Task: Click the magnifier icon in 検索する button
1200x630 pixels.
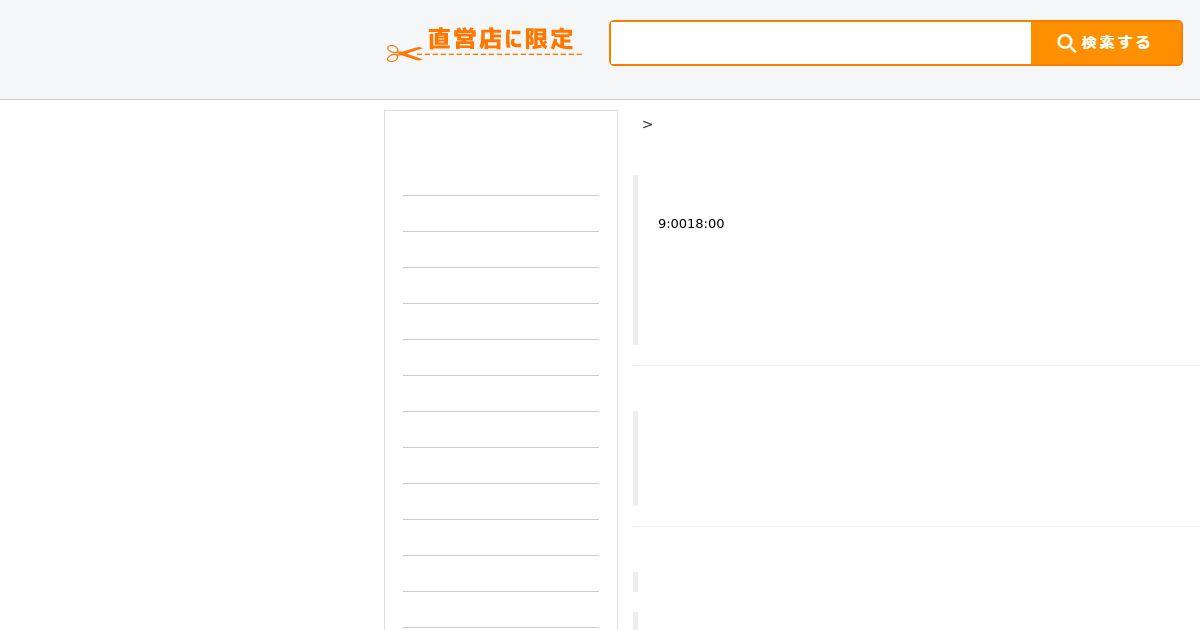Action: coord(1067,43)
